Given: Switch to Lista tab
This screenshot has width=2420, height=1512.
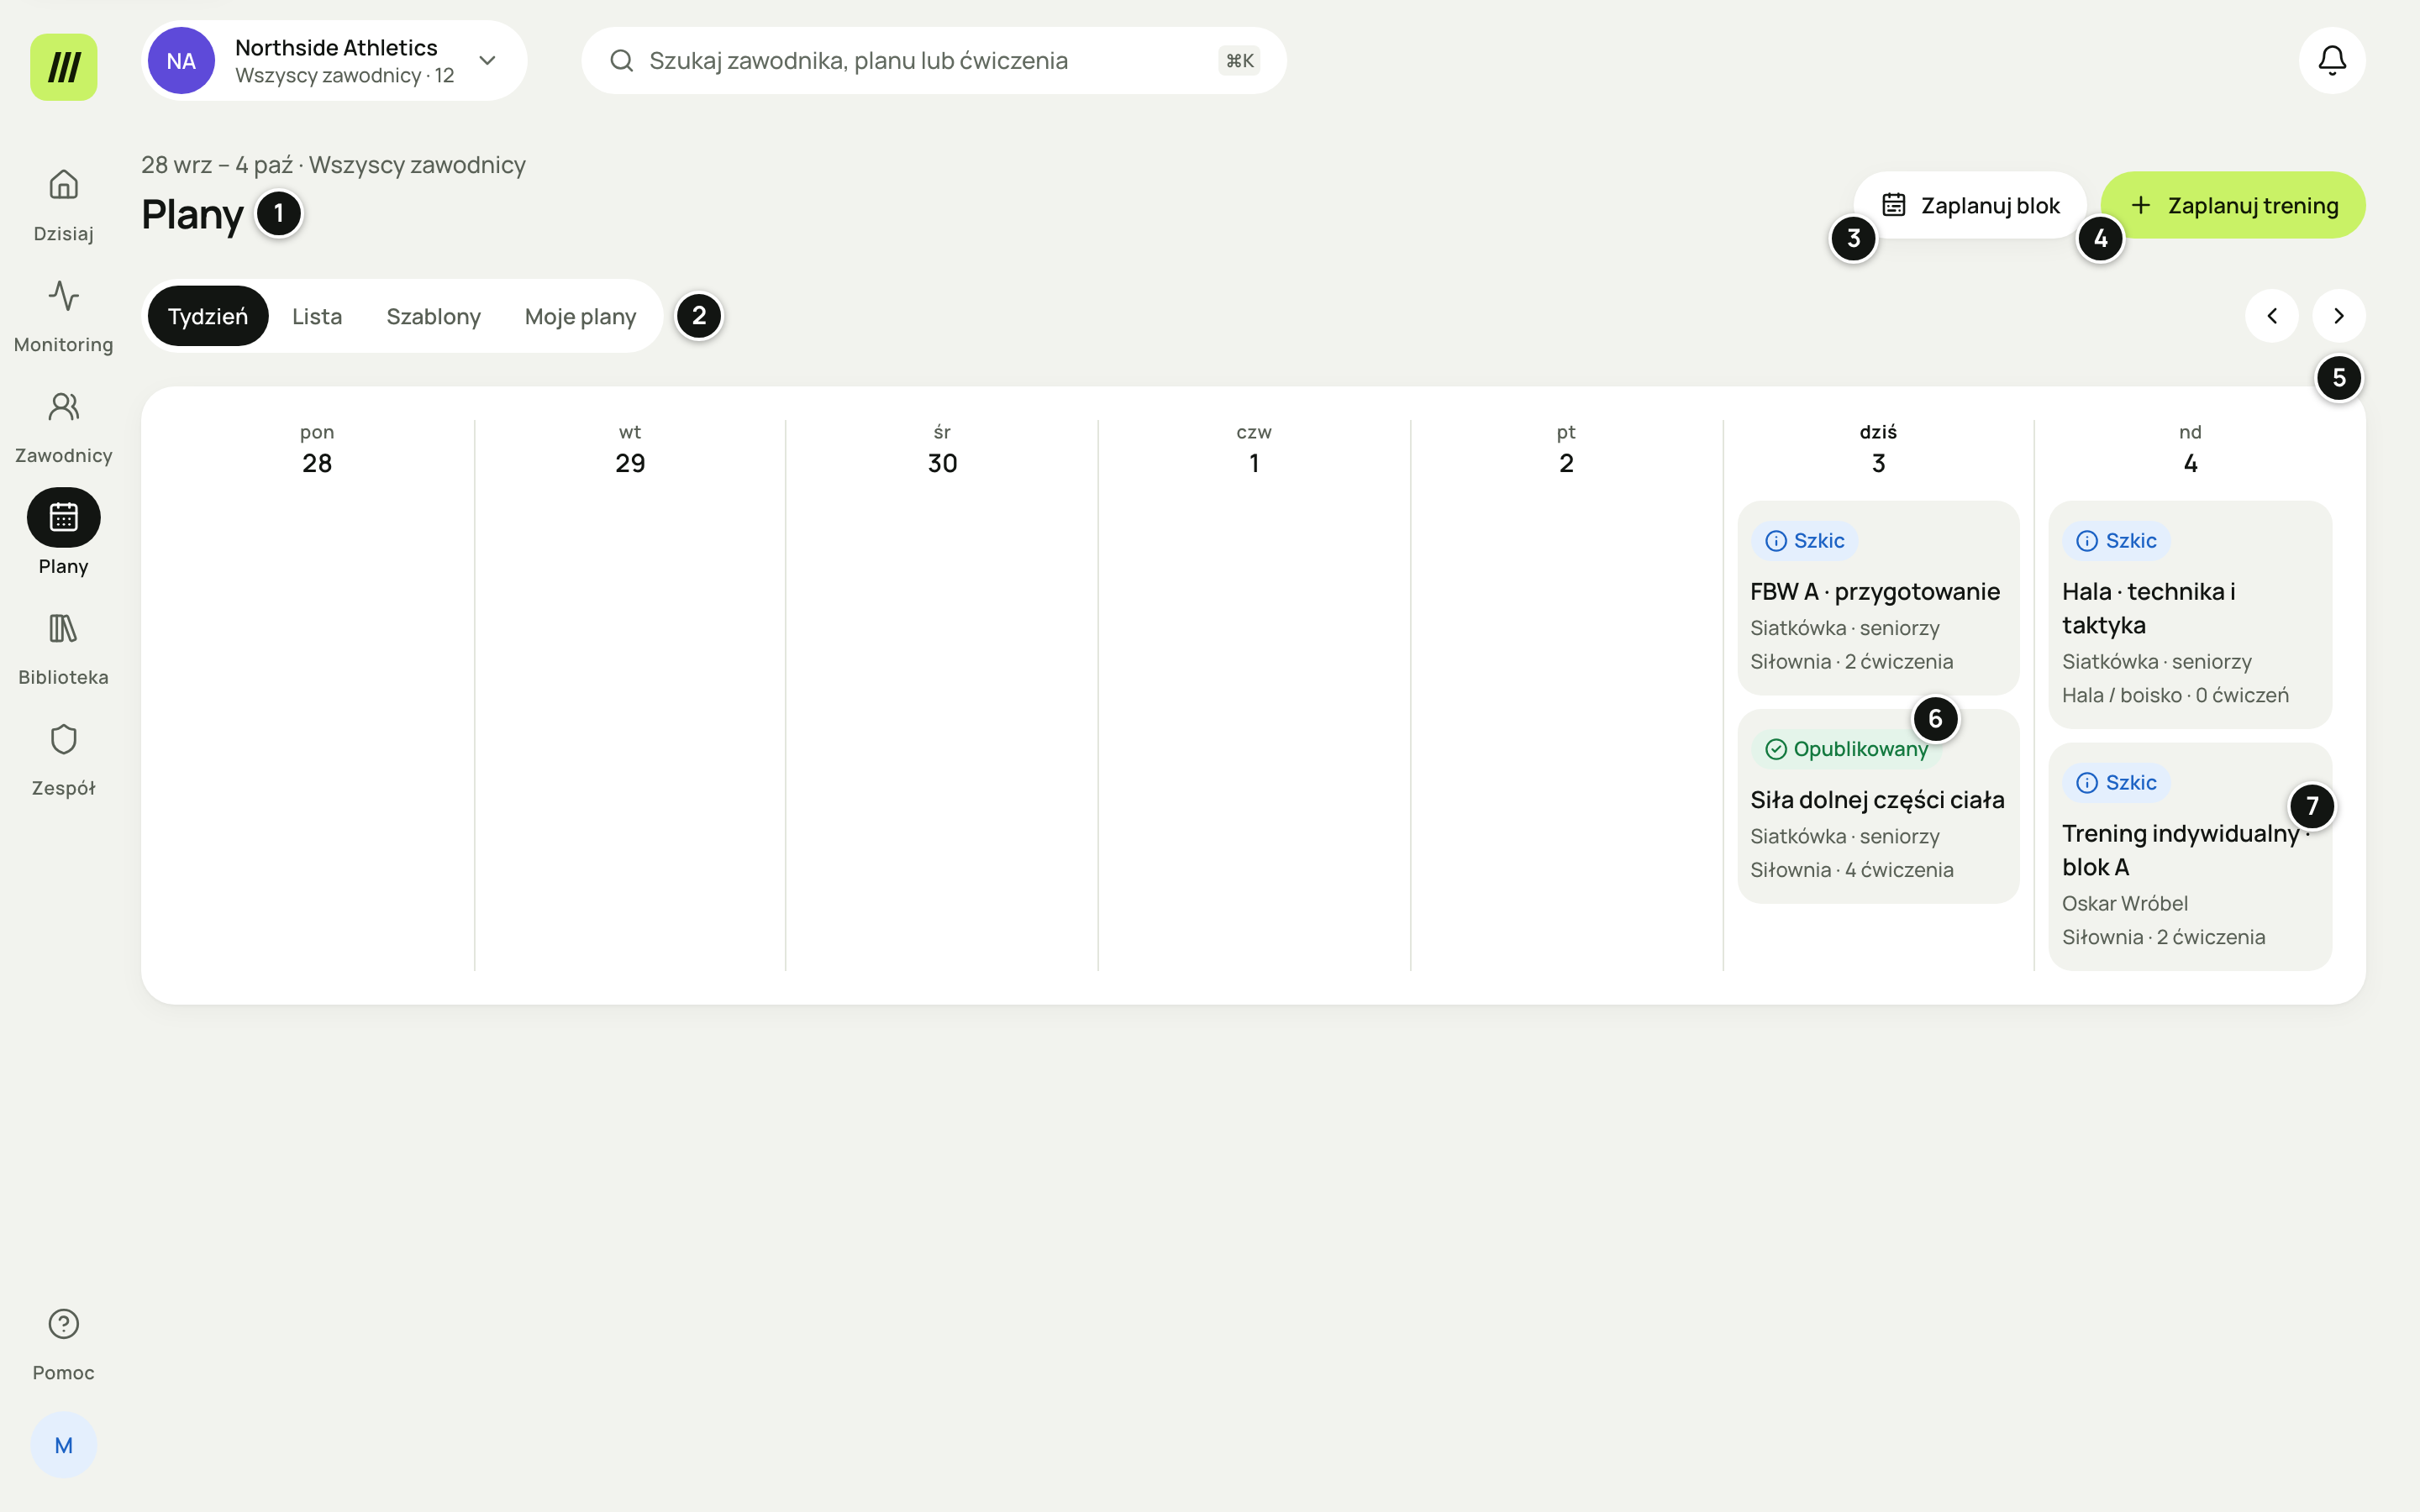Looking at the screenshot, I should pos(317,316).
